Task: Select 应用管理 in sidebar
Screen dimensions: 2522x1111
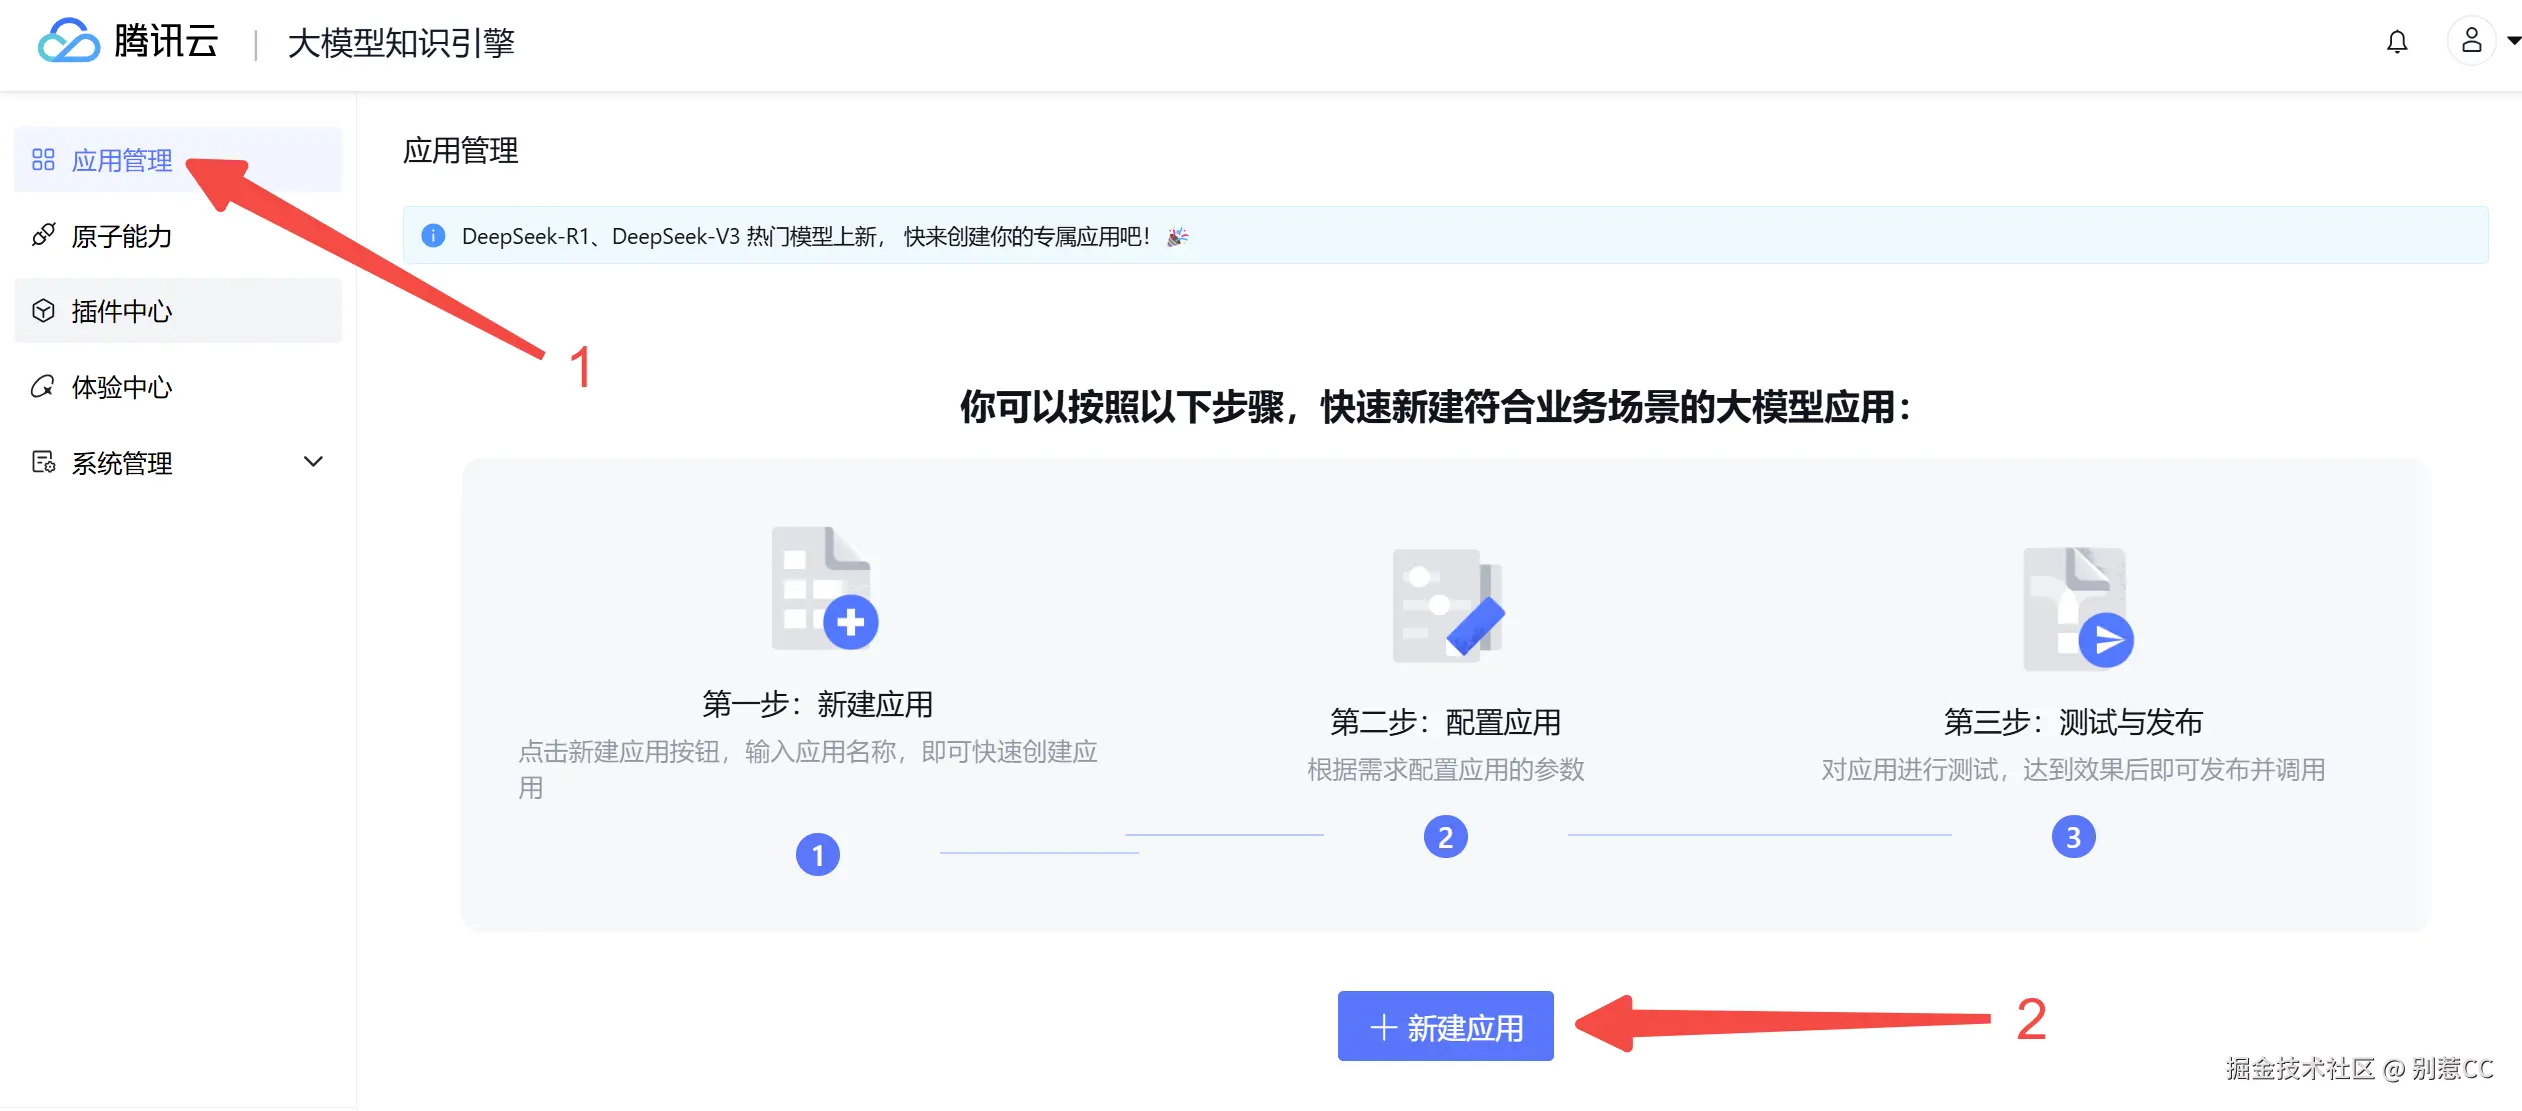Action: (x=122, y=160)
